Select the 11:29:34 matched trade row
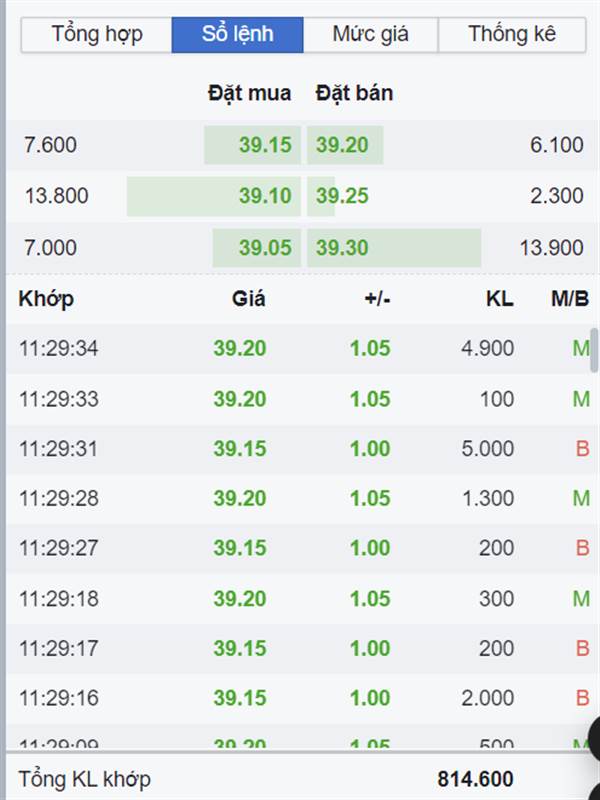Viewport: 600px width, 800px height. point(301,349)
